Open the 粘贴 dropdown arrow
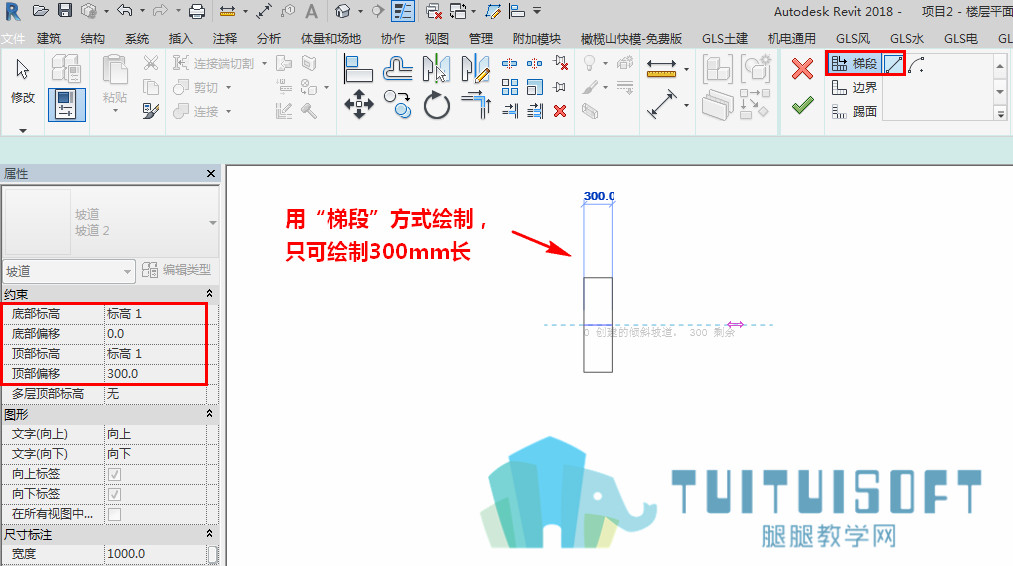 pyautogui.click(x=115, y=111)
